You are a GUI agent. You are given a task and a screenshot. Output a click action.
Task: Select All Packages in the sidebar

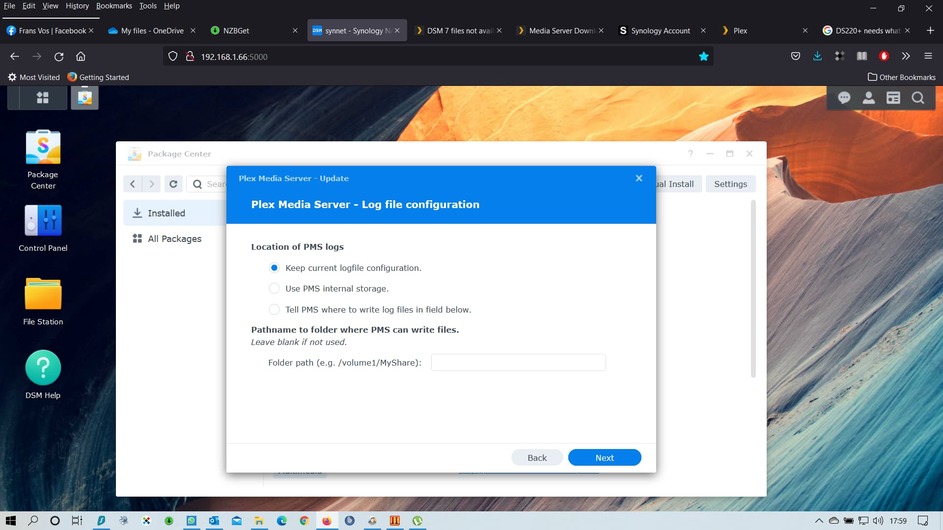[174, 239]
